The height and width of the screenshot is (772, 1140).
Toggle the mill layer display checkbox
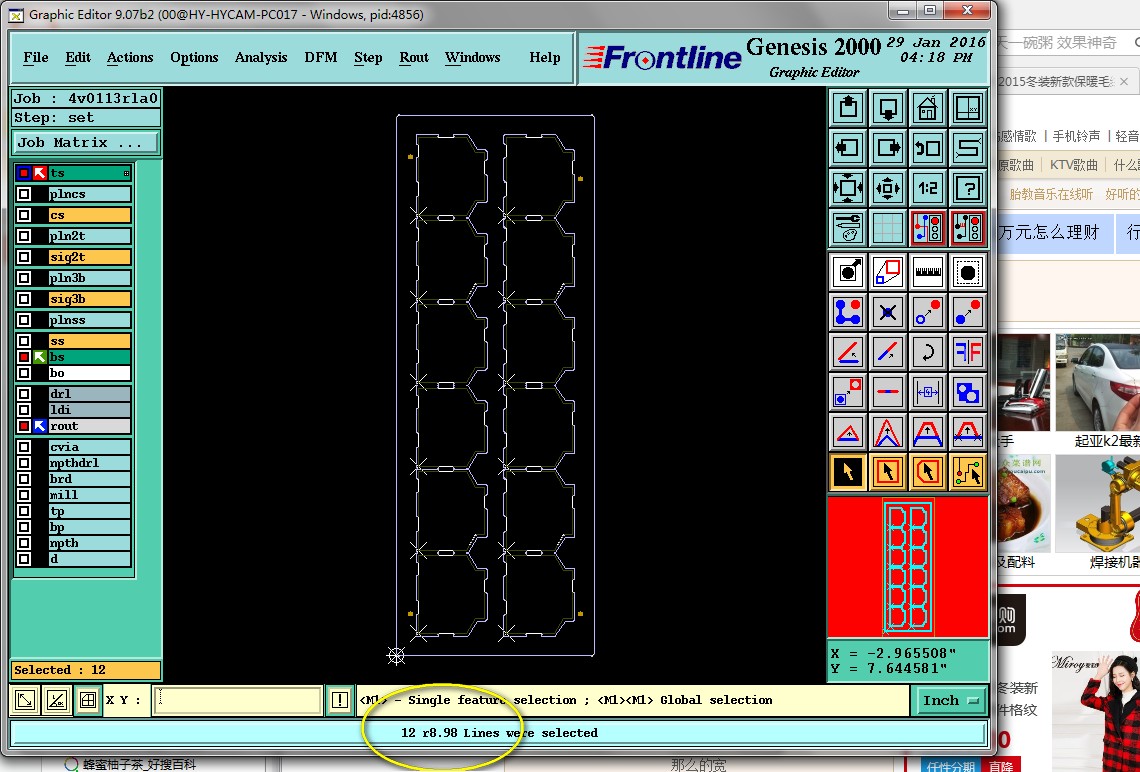point(24,495)
